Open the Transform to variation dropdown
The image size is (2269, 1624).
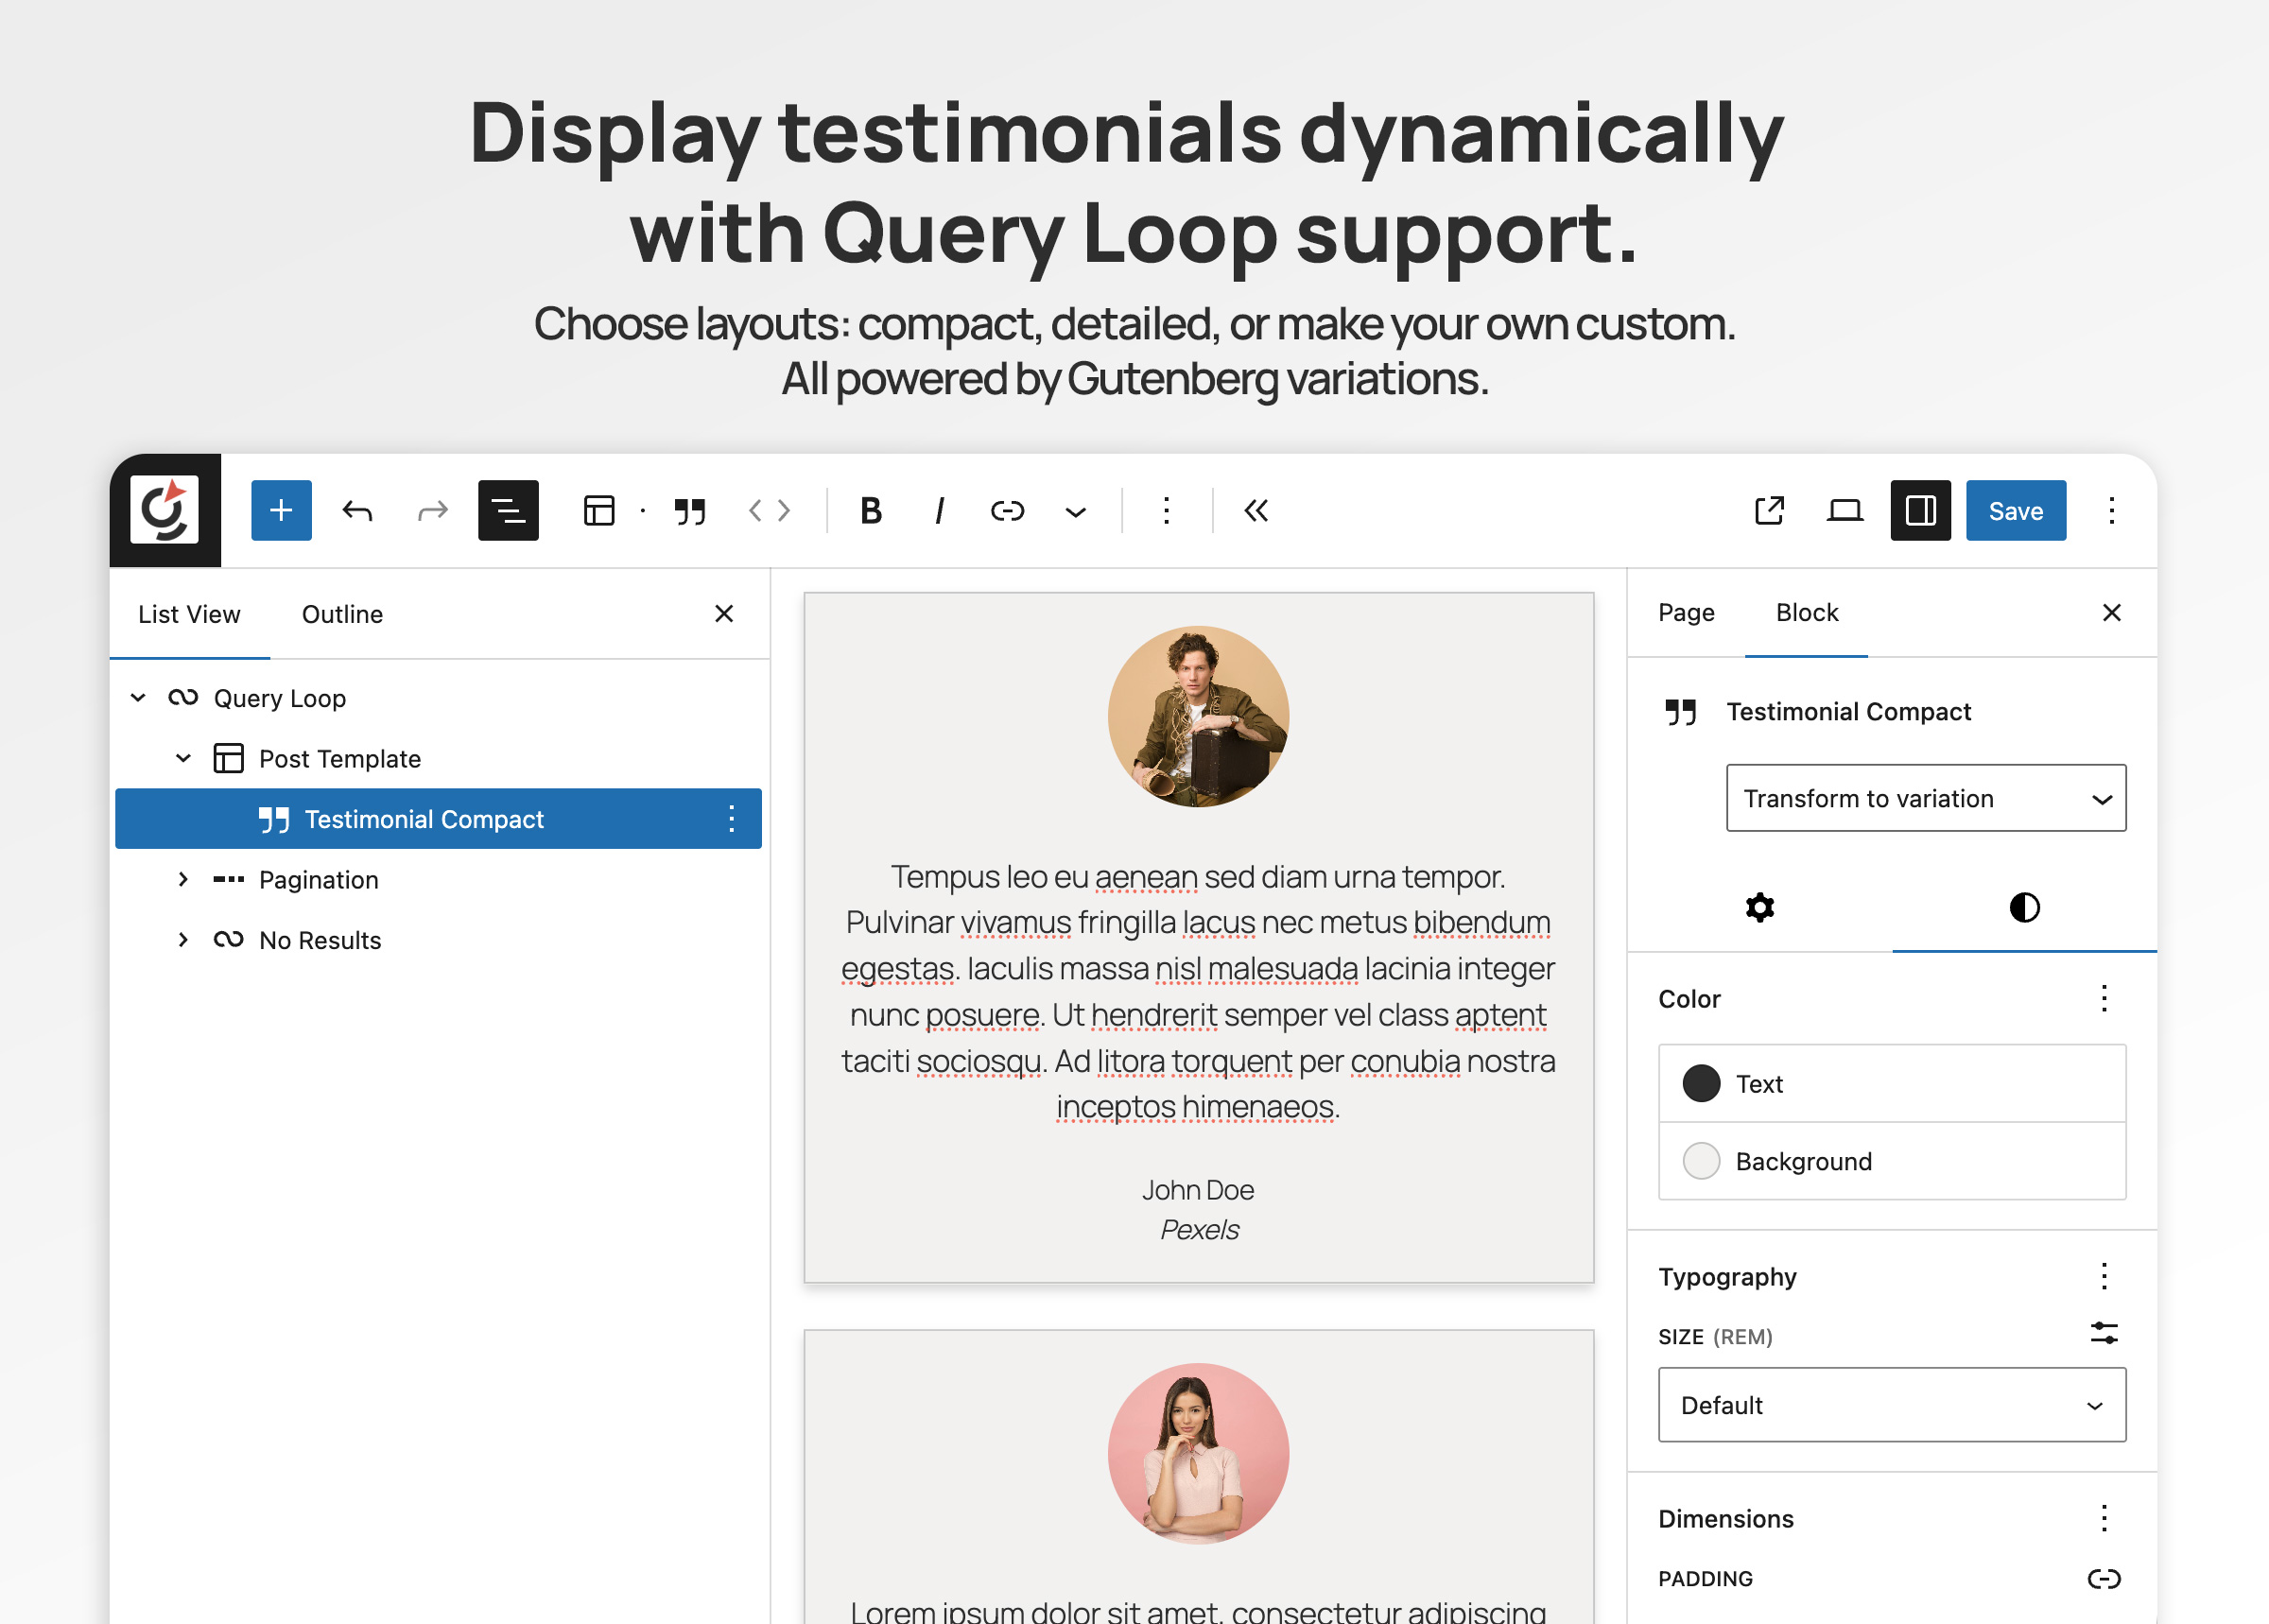(x=1925, y=798)
